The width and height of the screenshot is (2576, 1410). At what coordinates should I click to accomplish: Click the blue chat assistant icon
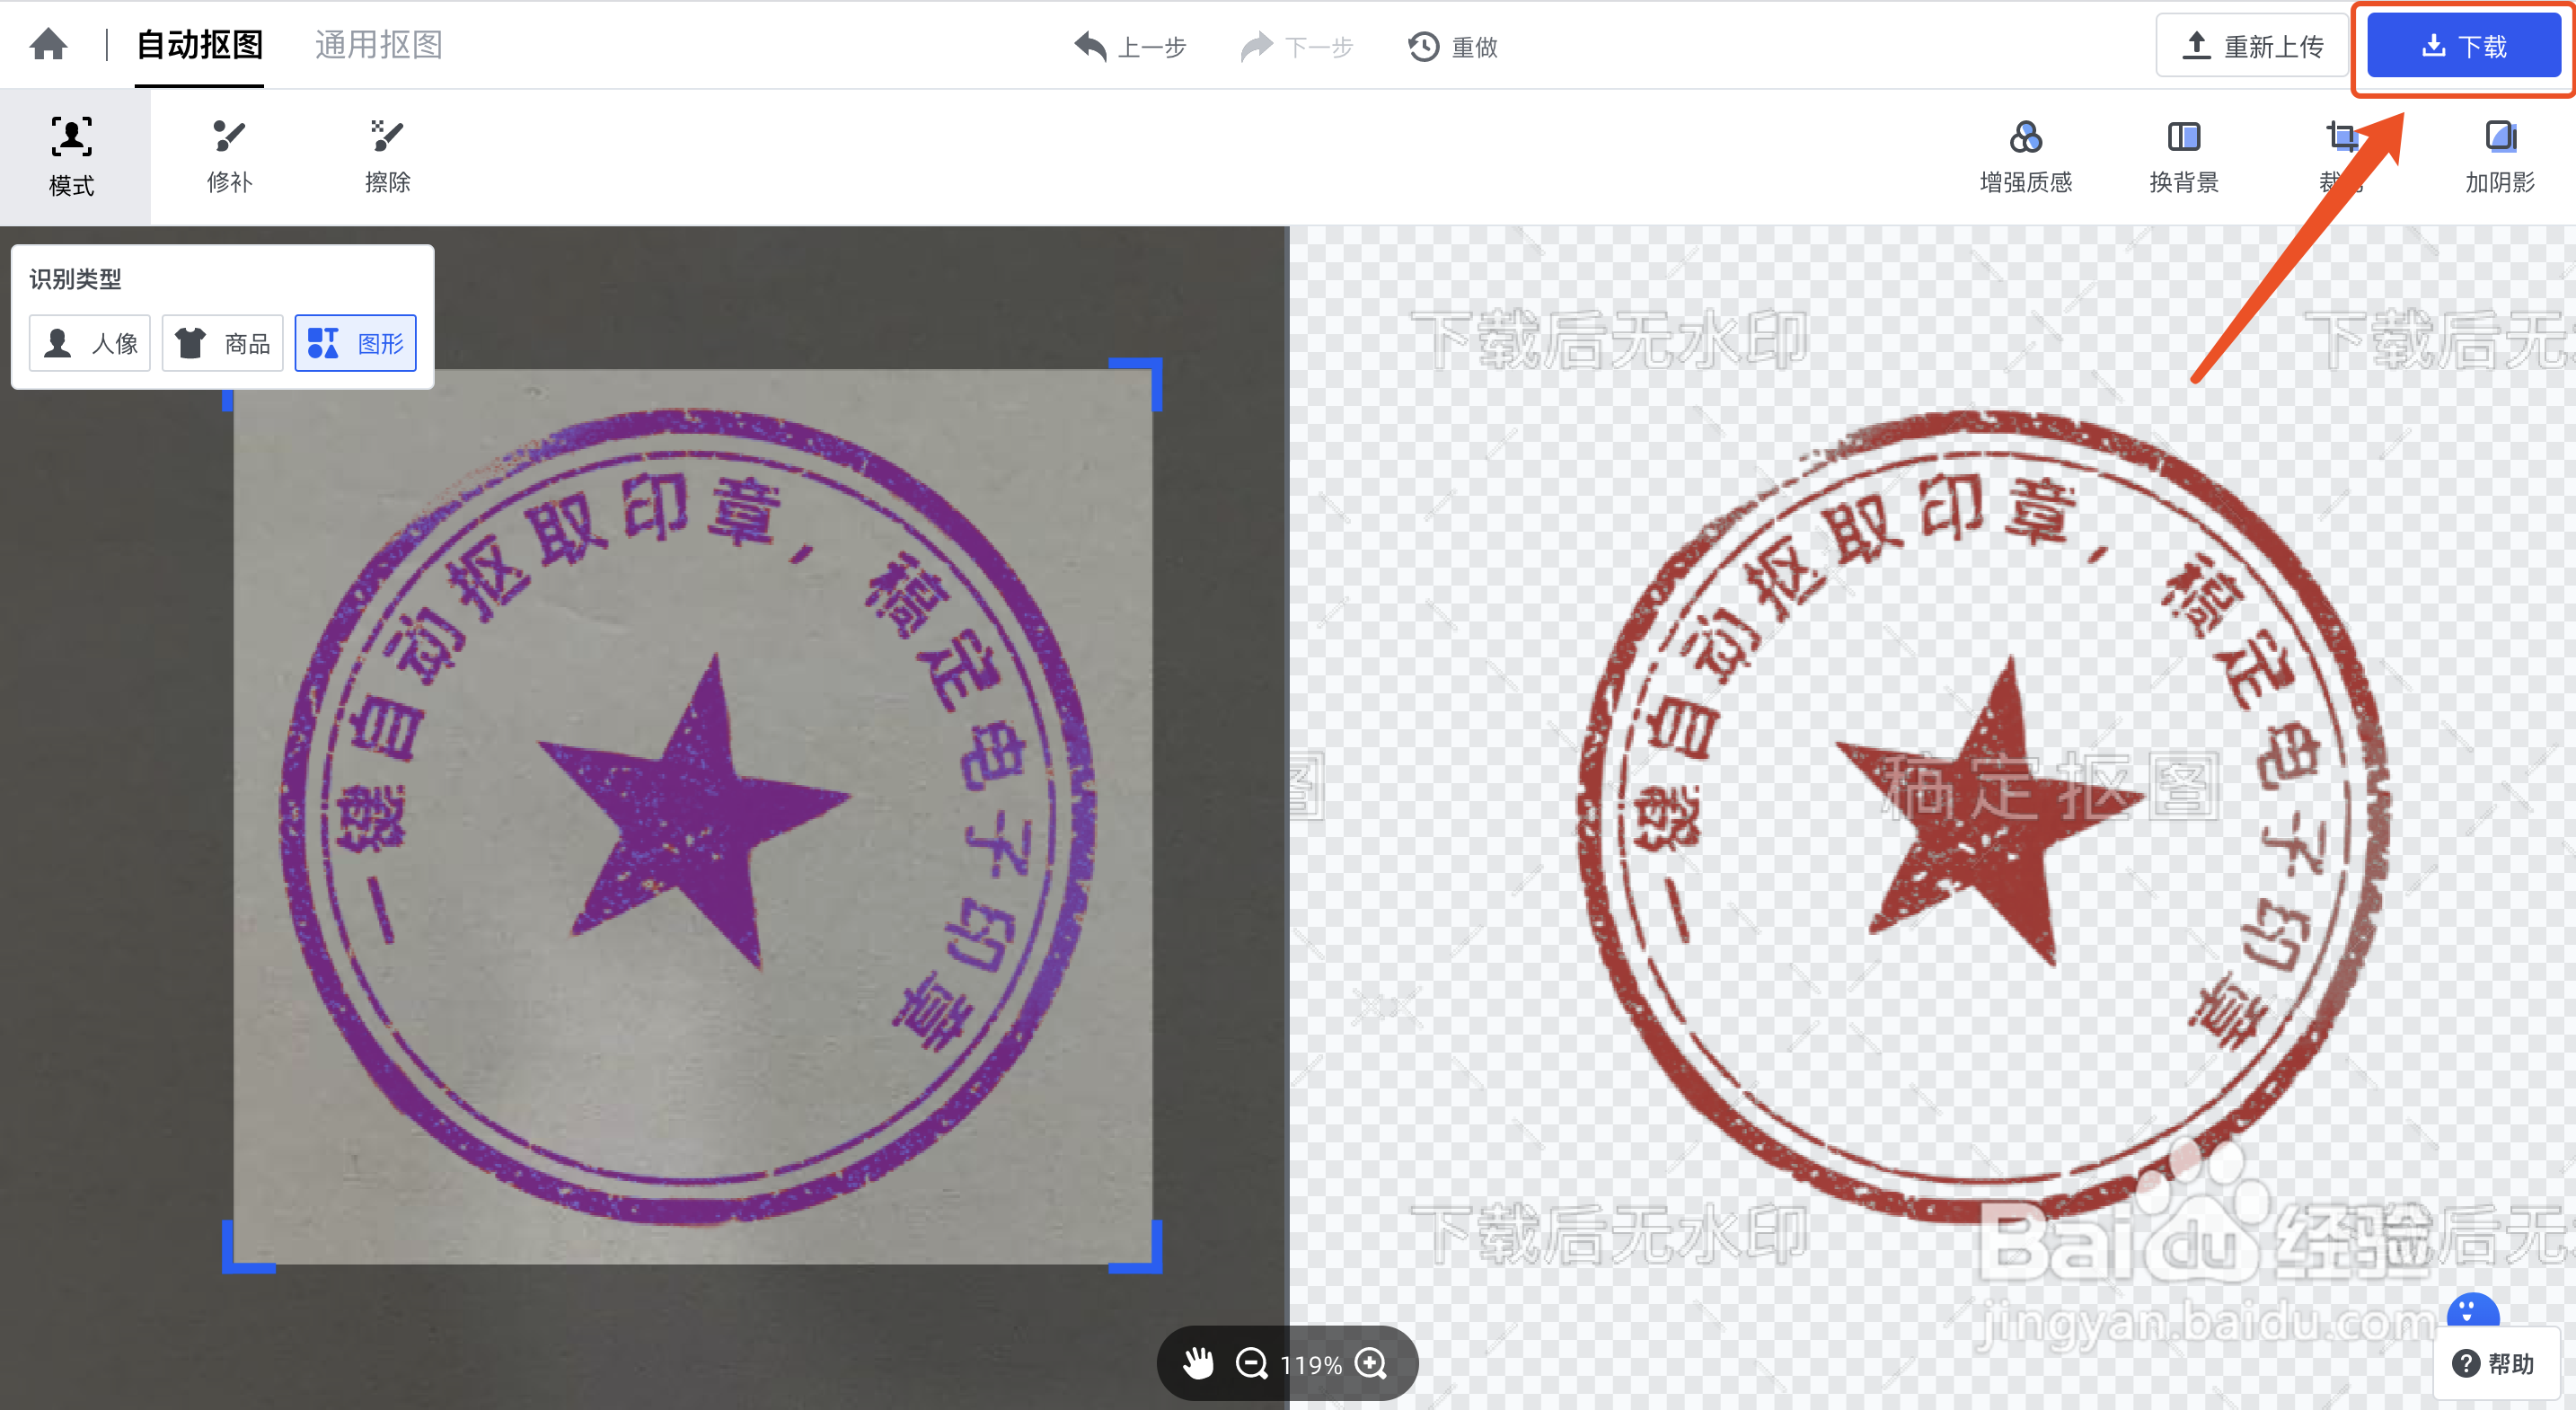(2473, 1310)
